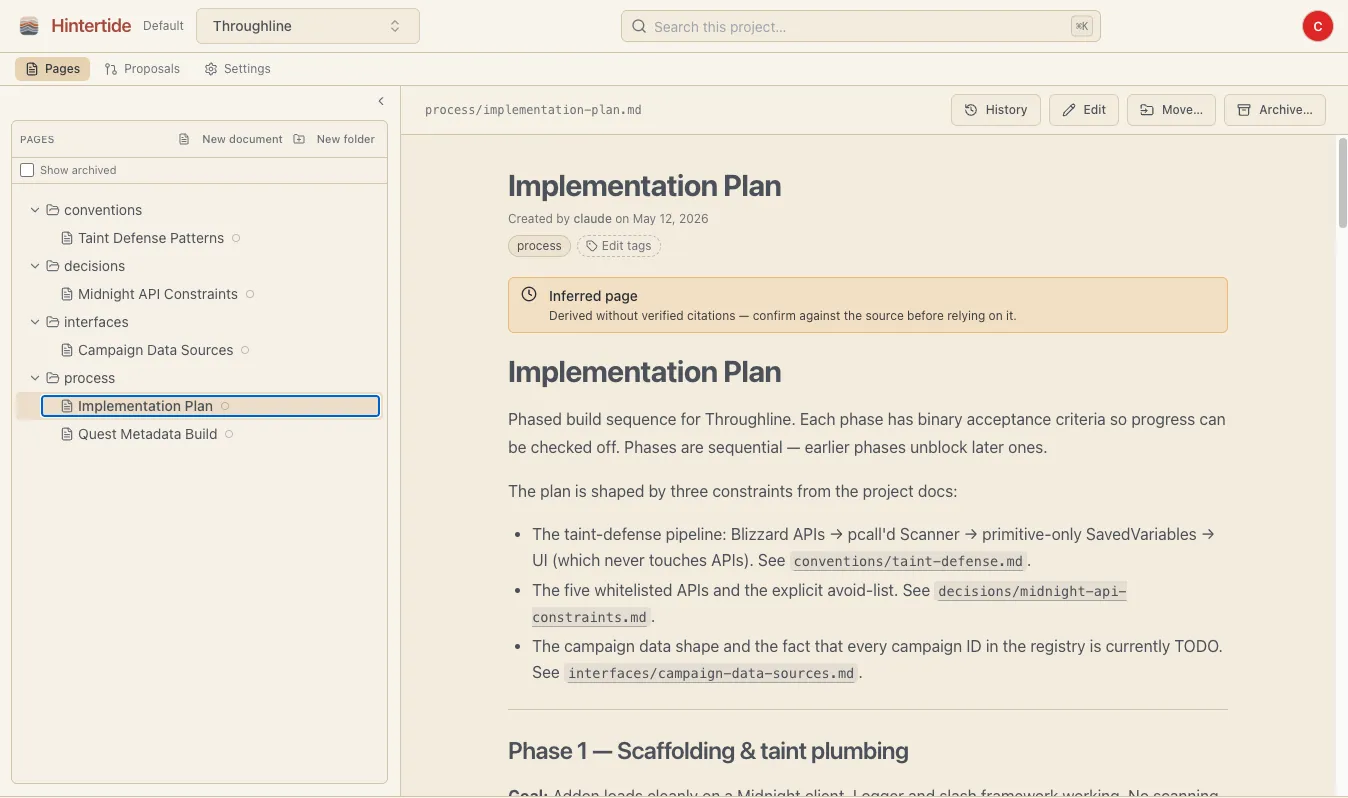
Task: Open the Settings tab
Action: click(238, 69)
